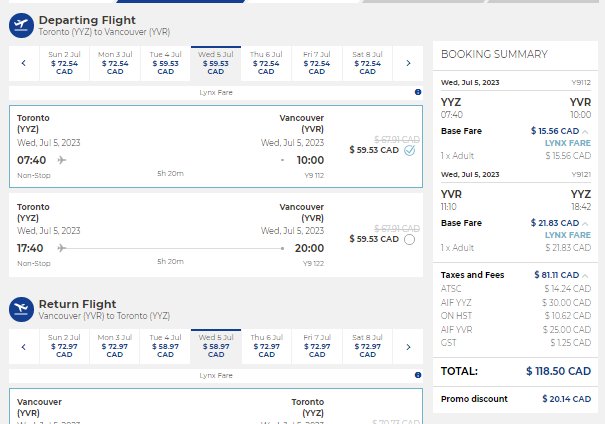Click the second LYNX FARE link in summary
This screenshot has width=605, height=424.
[x=568, y=235]
